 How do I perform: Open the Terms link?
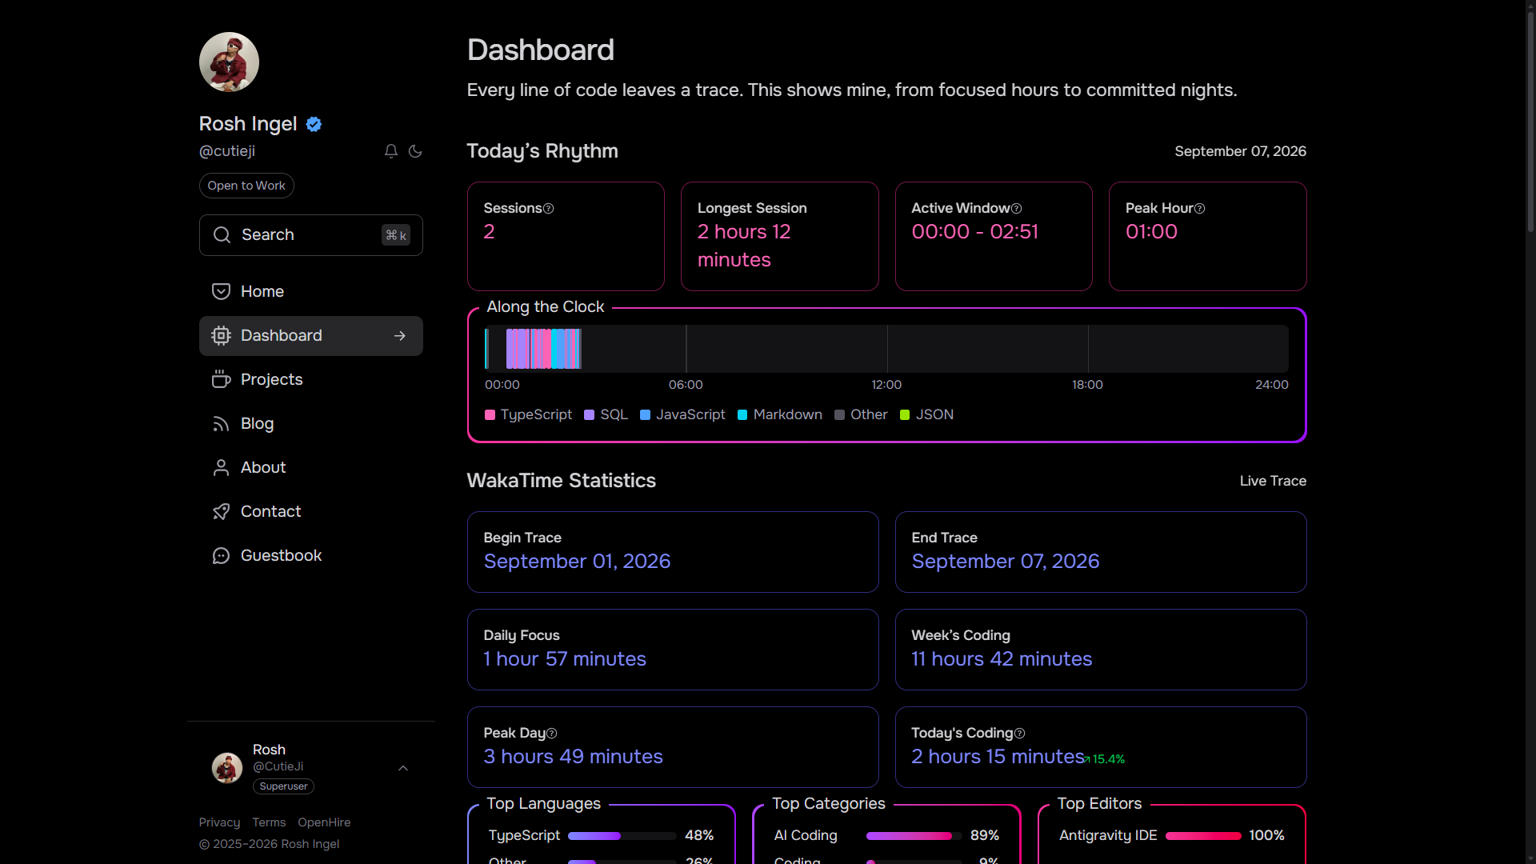269,822
